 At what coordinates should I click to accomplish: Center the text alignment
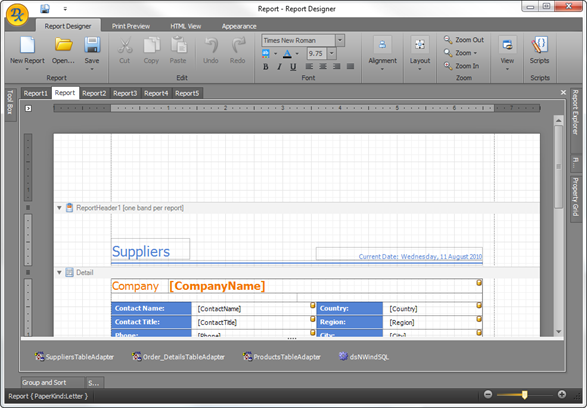coord(323,66)
